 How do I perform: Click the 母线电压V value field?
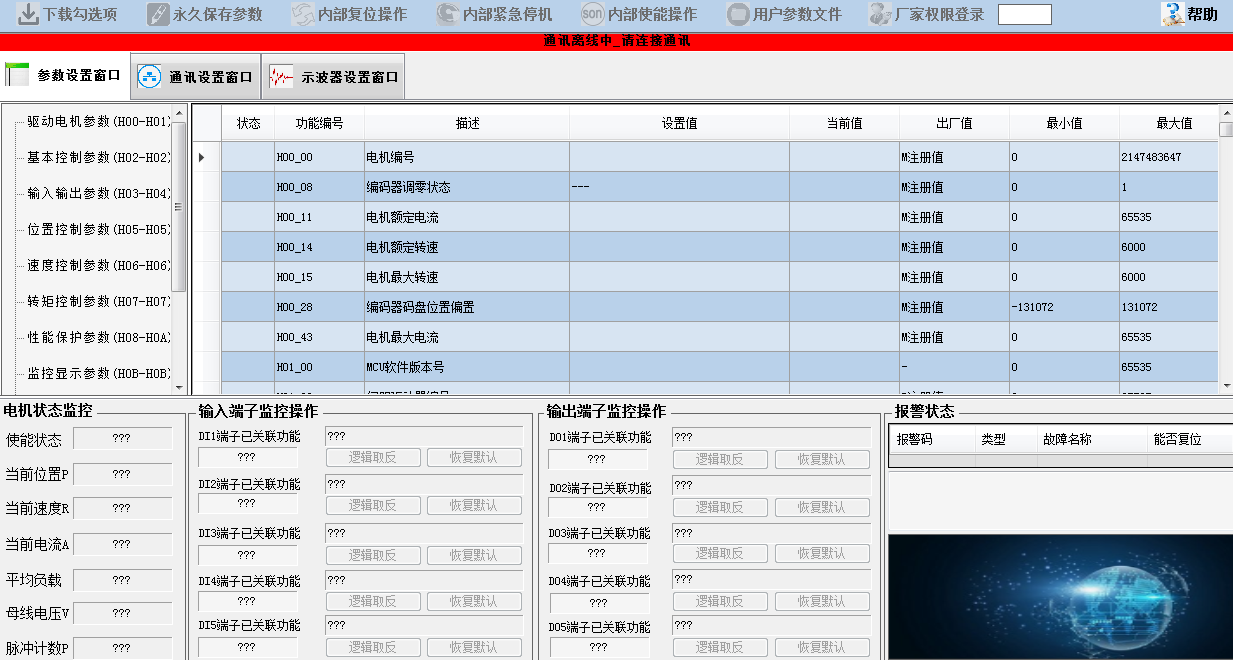[121, 612]
